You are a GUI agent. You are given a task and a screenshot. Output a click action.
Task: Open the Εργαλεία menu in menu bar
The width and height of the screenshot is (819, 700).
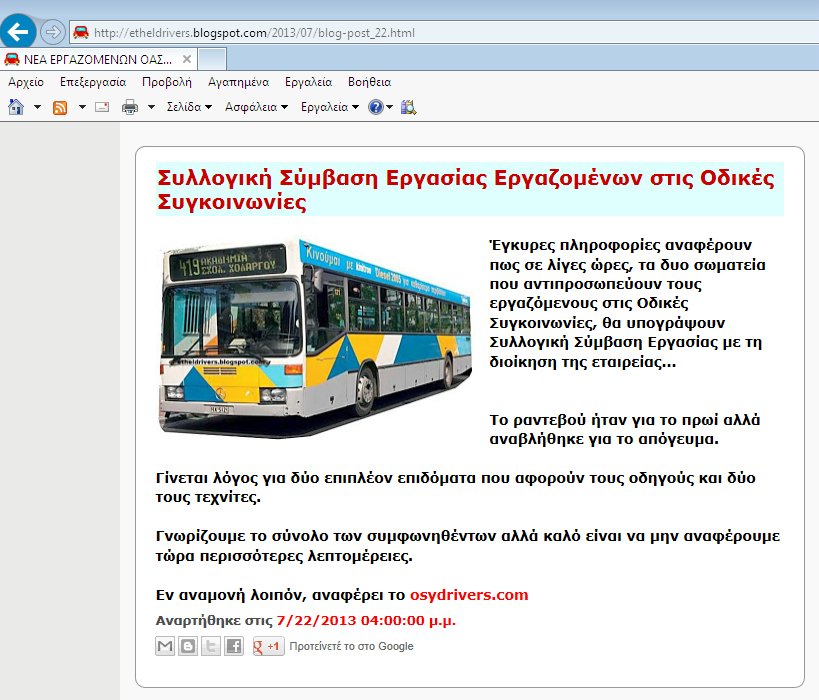(x=309, y=82)
